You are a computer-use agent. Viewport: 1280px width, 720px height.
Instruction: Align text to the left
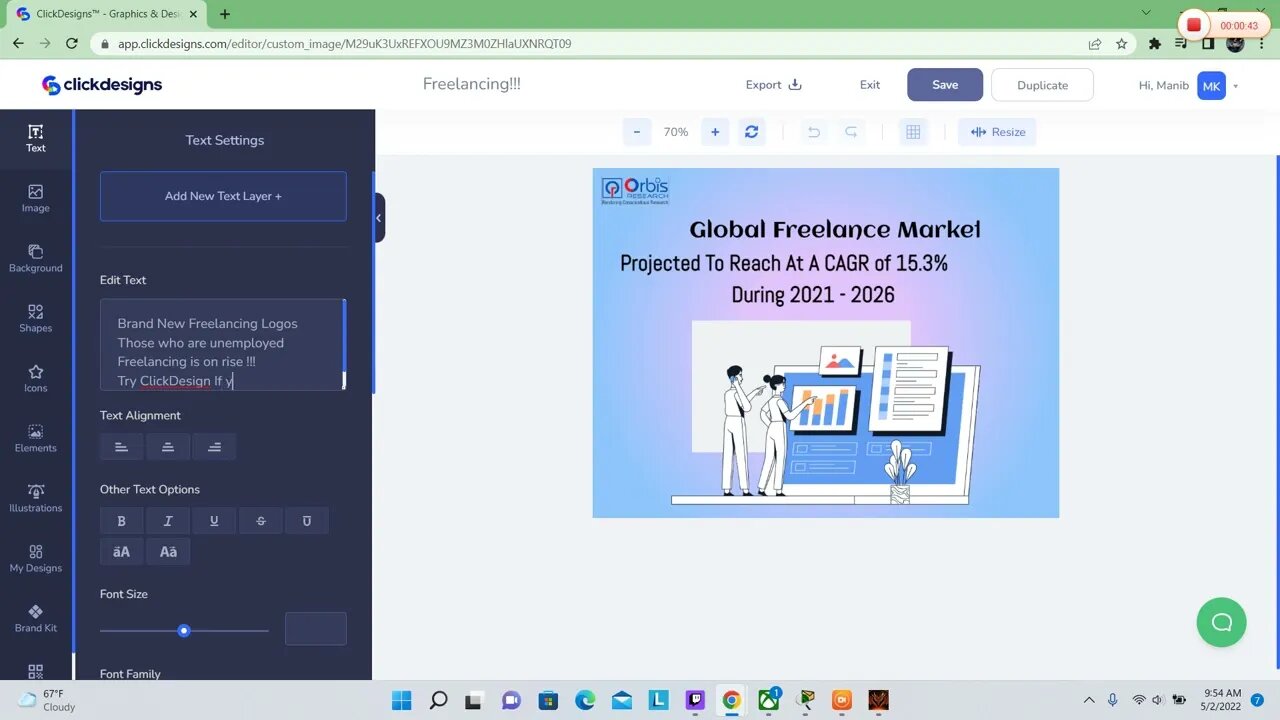click(121, 447)
